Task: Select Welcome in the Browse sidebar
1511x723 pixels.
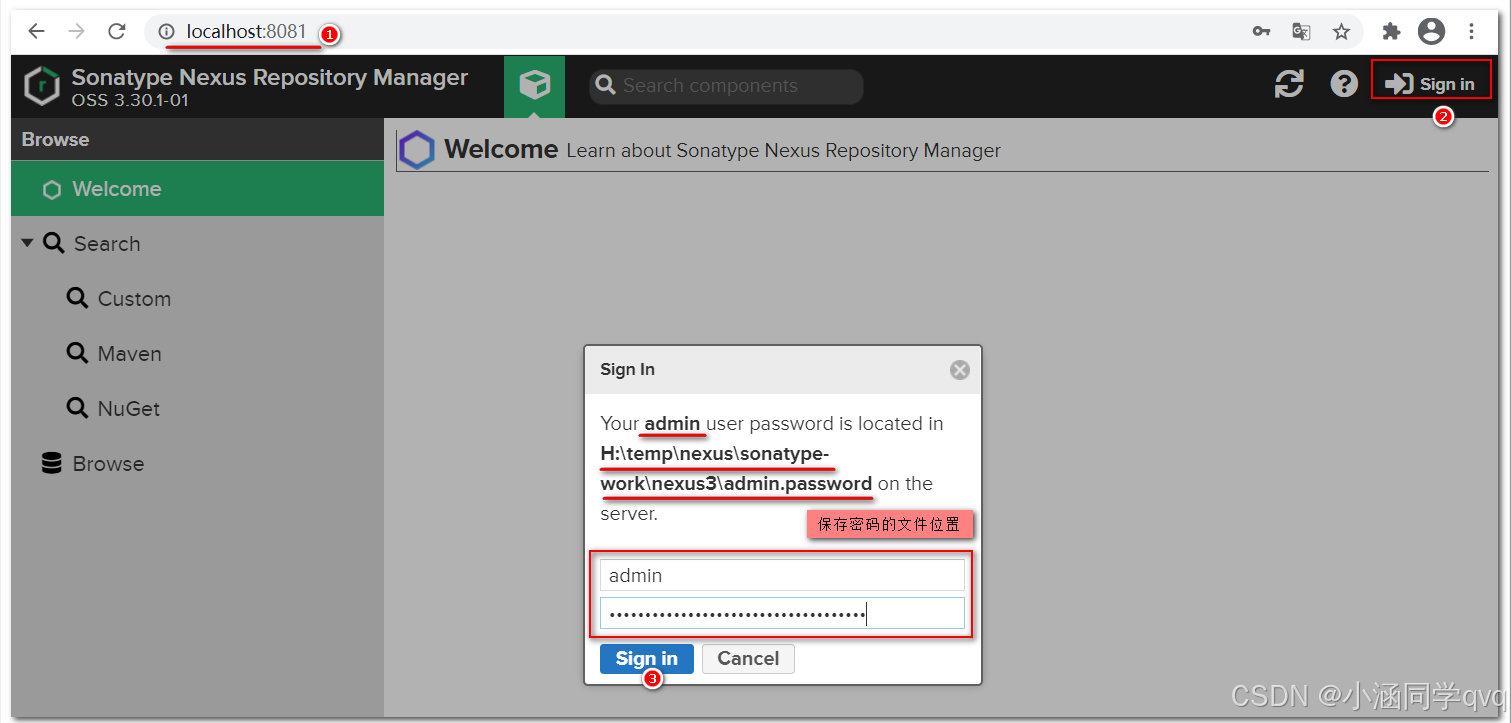Action: tap(197, 189)
